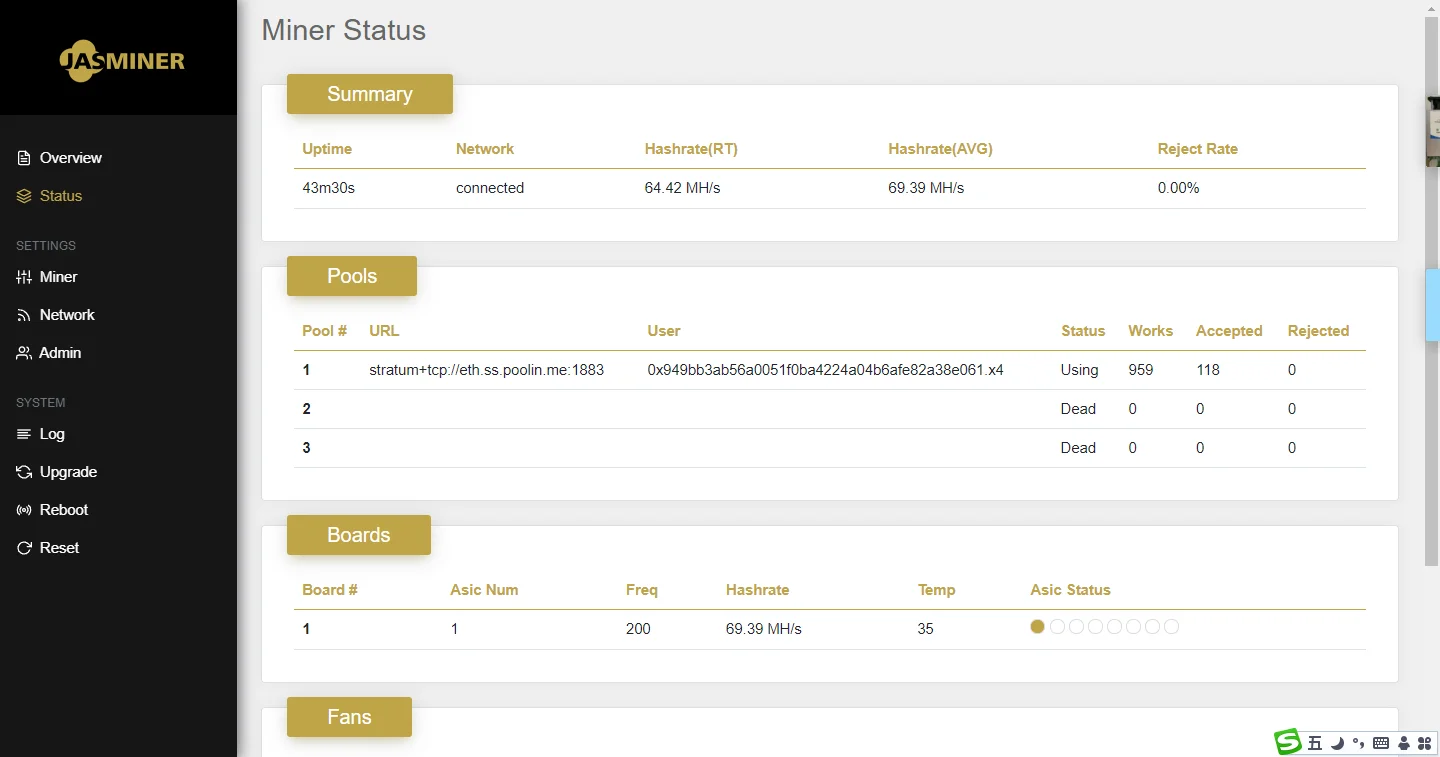
Task: Open the soft keyboard icon in IME bar
Action: click(1381, 743)
